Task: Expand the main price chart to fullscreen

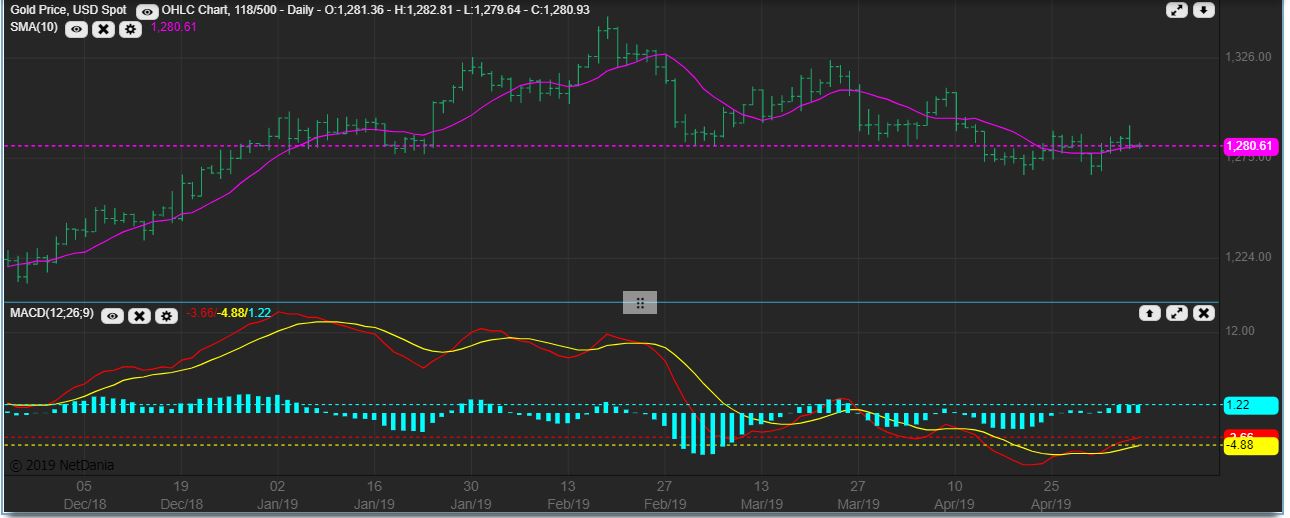Action: [x=1177, y=10]
